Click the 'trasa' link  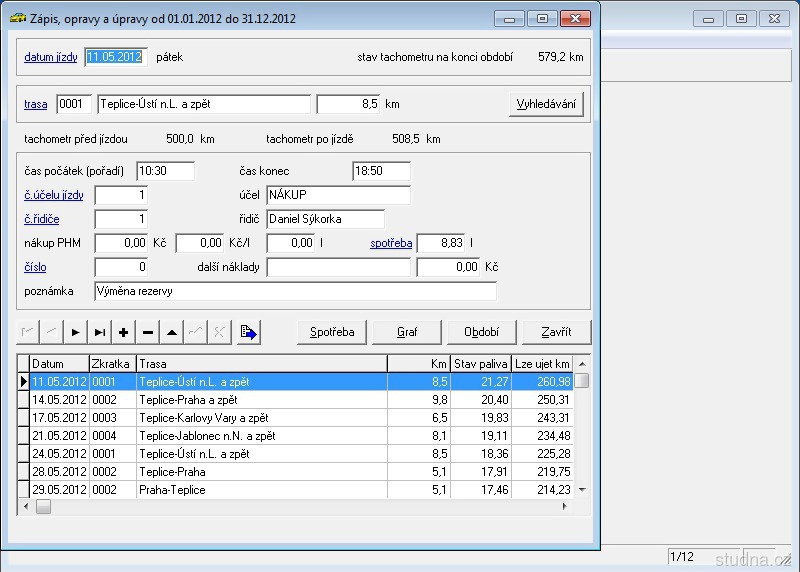[35, 104]
